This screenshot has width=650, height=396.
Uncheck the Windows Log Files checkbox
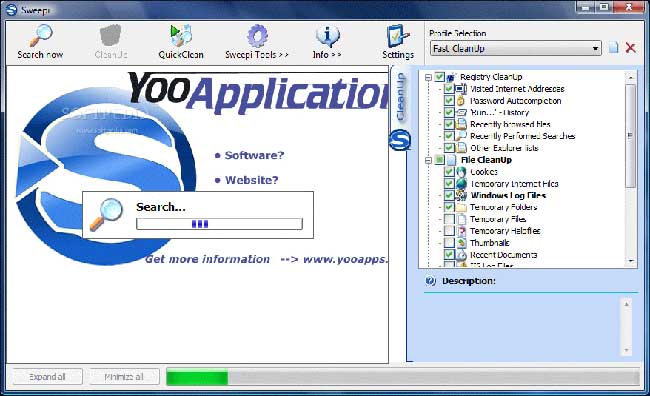click(449, 195)
